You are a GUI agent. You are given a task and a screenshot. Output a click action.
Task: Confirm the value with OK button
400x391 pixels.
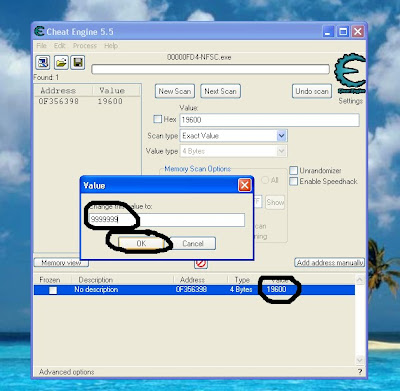coord(141,243)
